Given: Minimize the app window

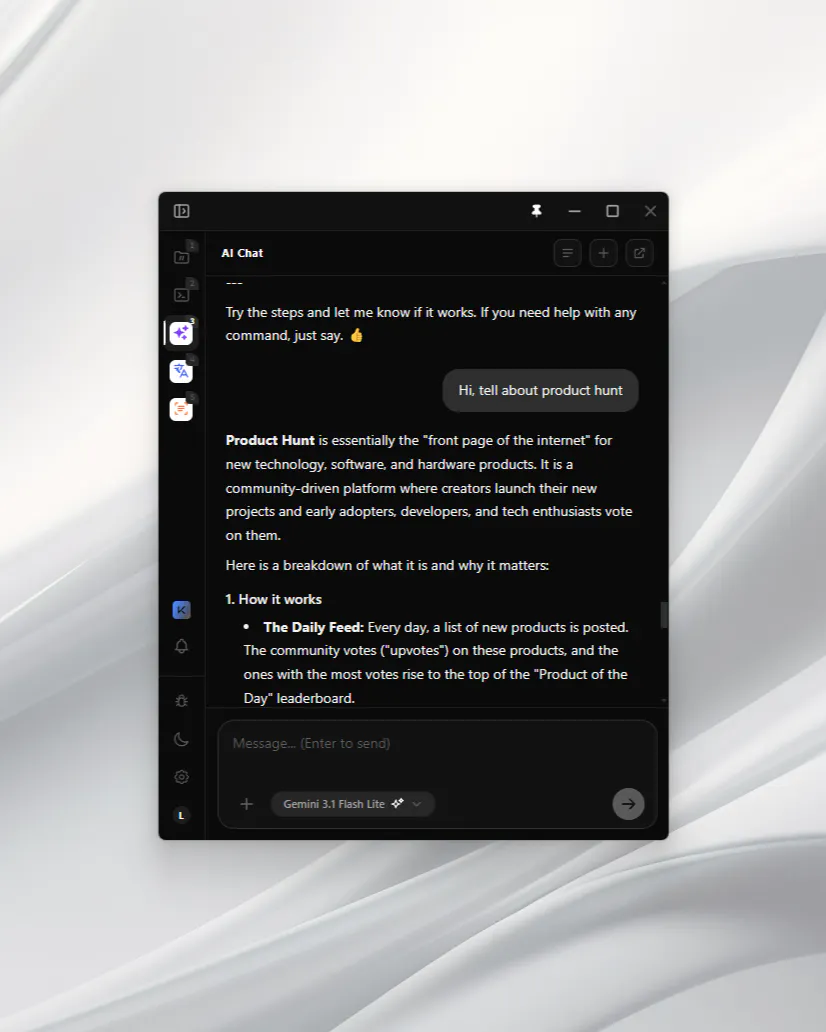Looking at the screenshot, I should tap(575, 211).
